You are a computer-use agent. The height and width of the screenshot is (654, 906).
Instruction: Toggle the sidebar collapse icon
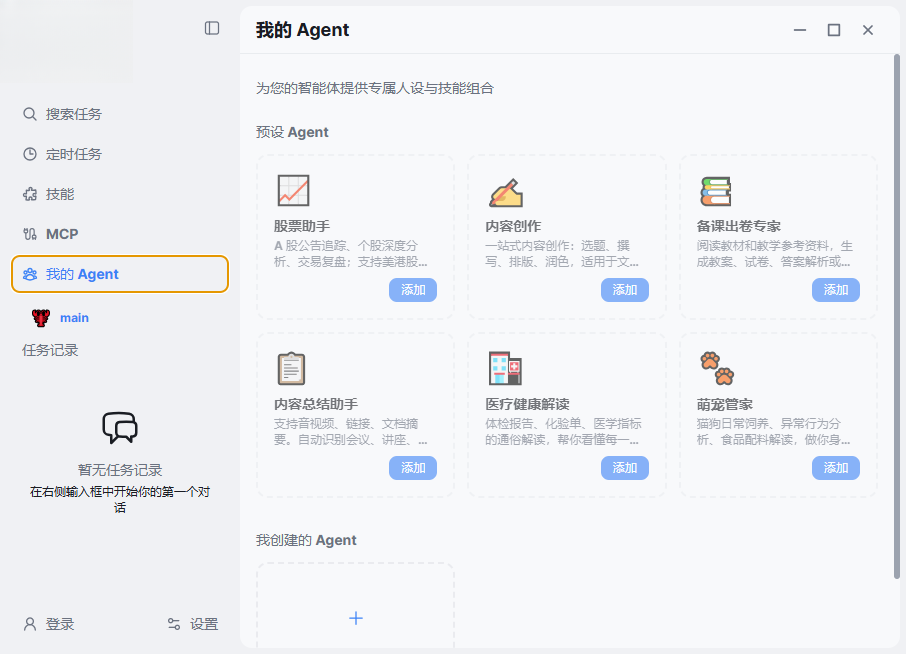pyautogui.click(x=212, y=28)
